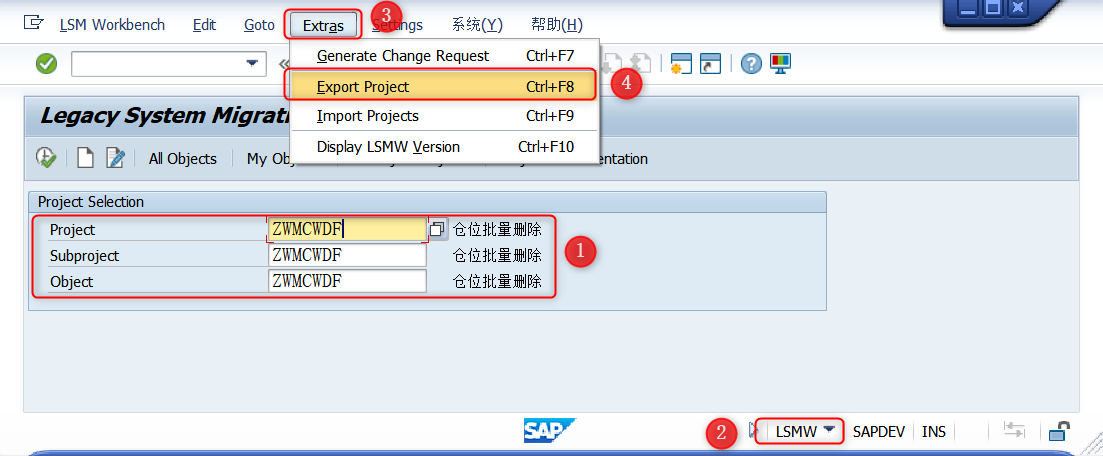Image resolution: width=1103 pixels, height=456 pixels.
Task: Open the LSM Workbench menu
Action: point(112,25)
